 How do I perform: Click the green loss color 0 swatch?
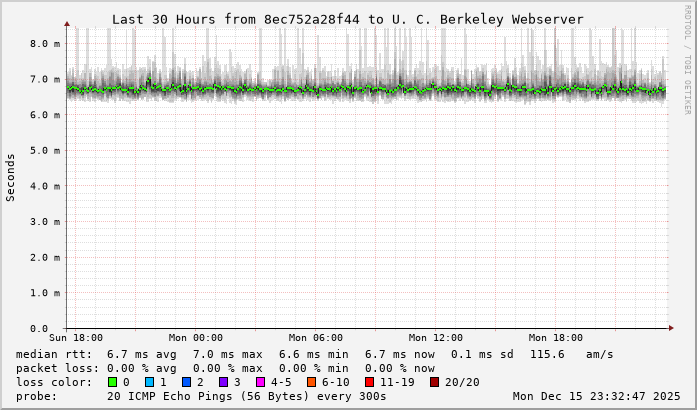point(112,382)
